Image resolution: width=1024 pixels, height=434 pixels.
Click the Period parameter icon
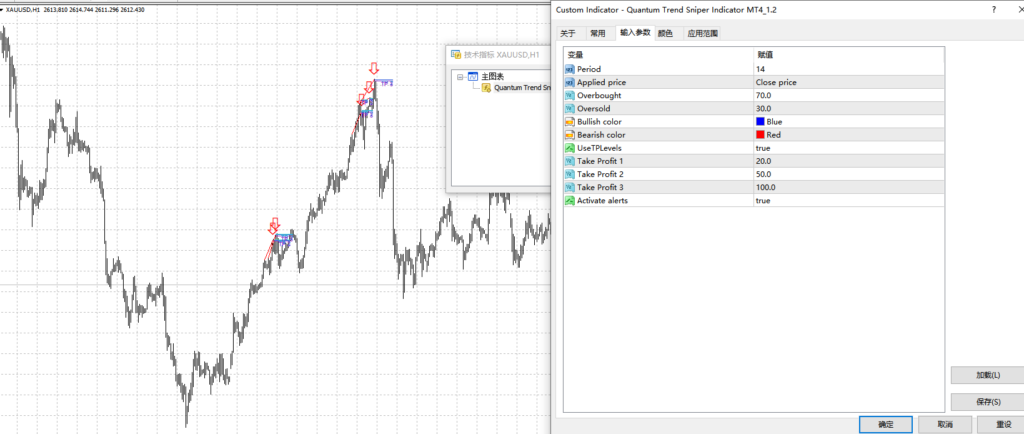click(570, 69)
